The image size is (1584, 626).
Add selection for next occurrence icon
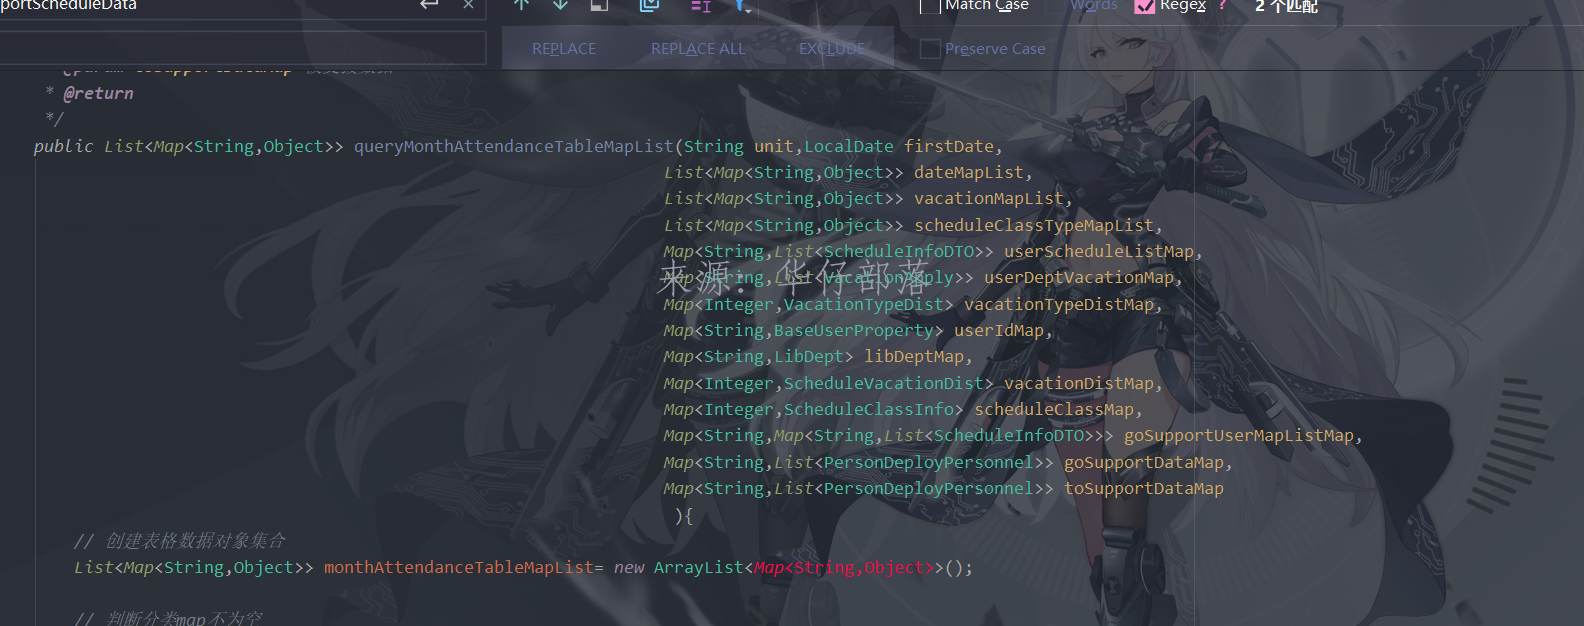point(701,5)
